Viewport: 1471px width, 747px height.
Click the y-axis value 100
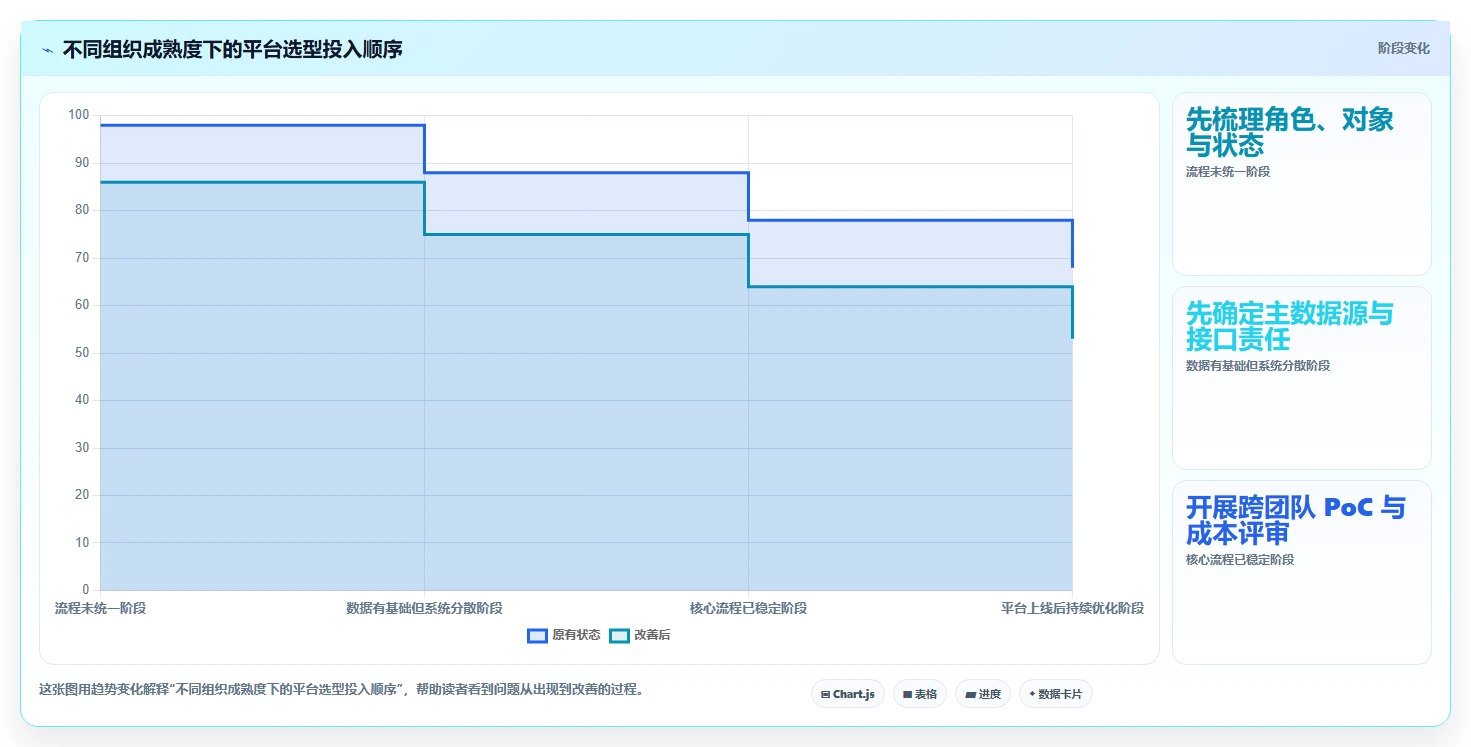(79, 115)
